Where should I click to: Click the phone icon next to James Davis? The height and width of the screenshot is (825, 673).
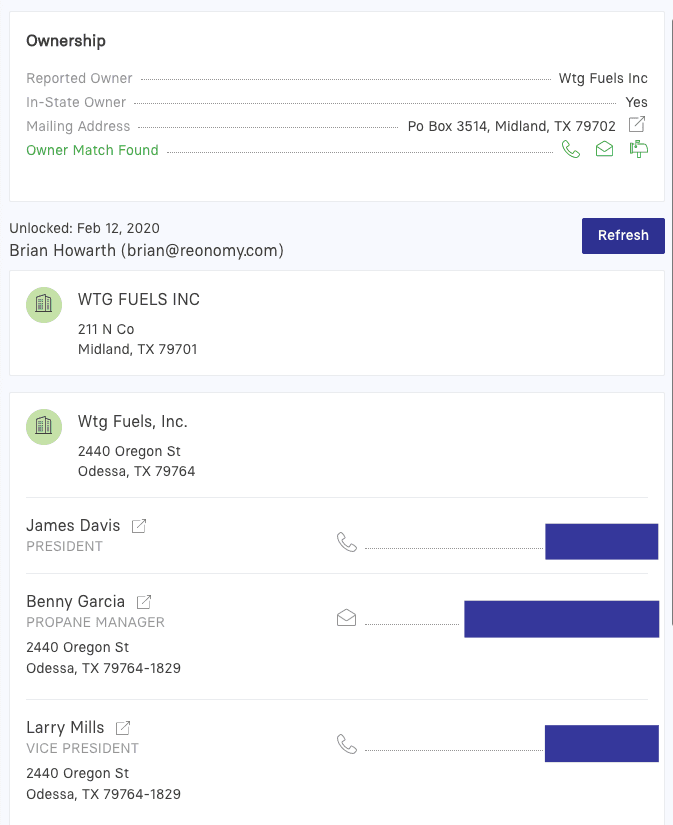347,542
